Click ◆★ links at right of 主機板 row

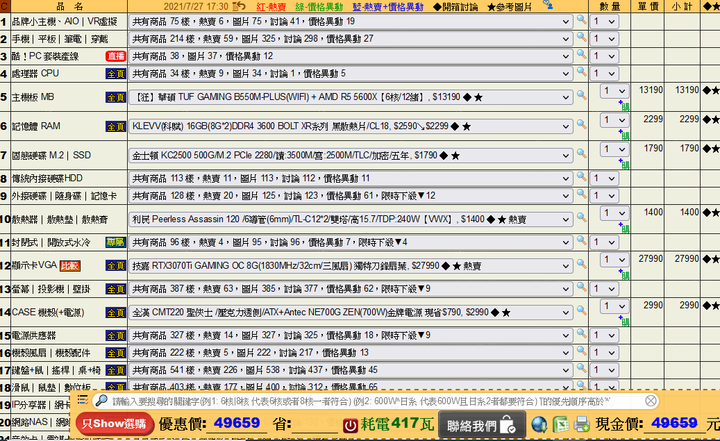click(x=711, y=90)
